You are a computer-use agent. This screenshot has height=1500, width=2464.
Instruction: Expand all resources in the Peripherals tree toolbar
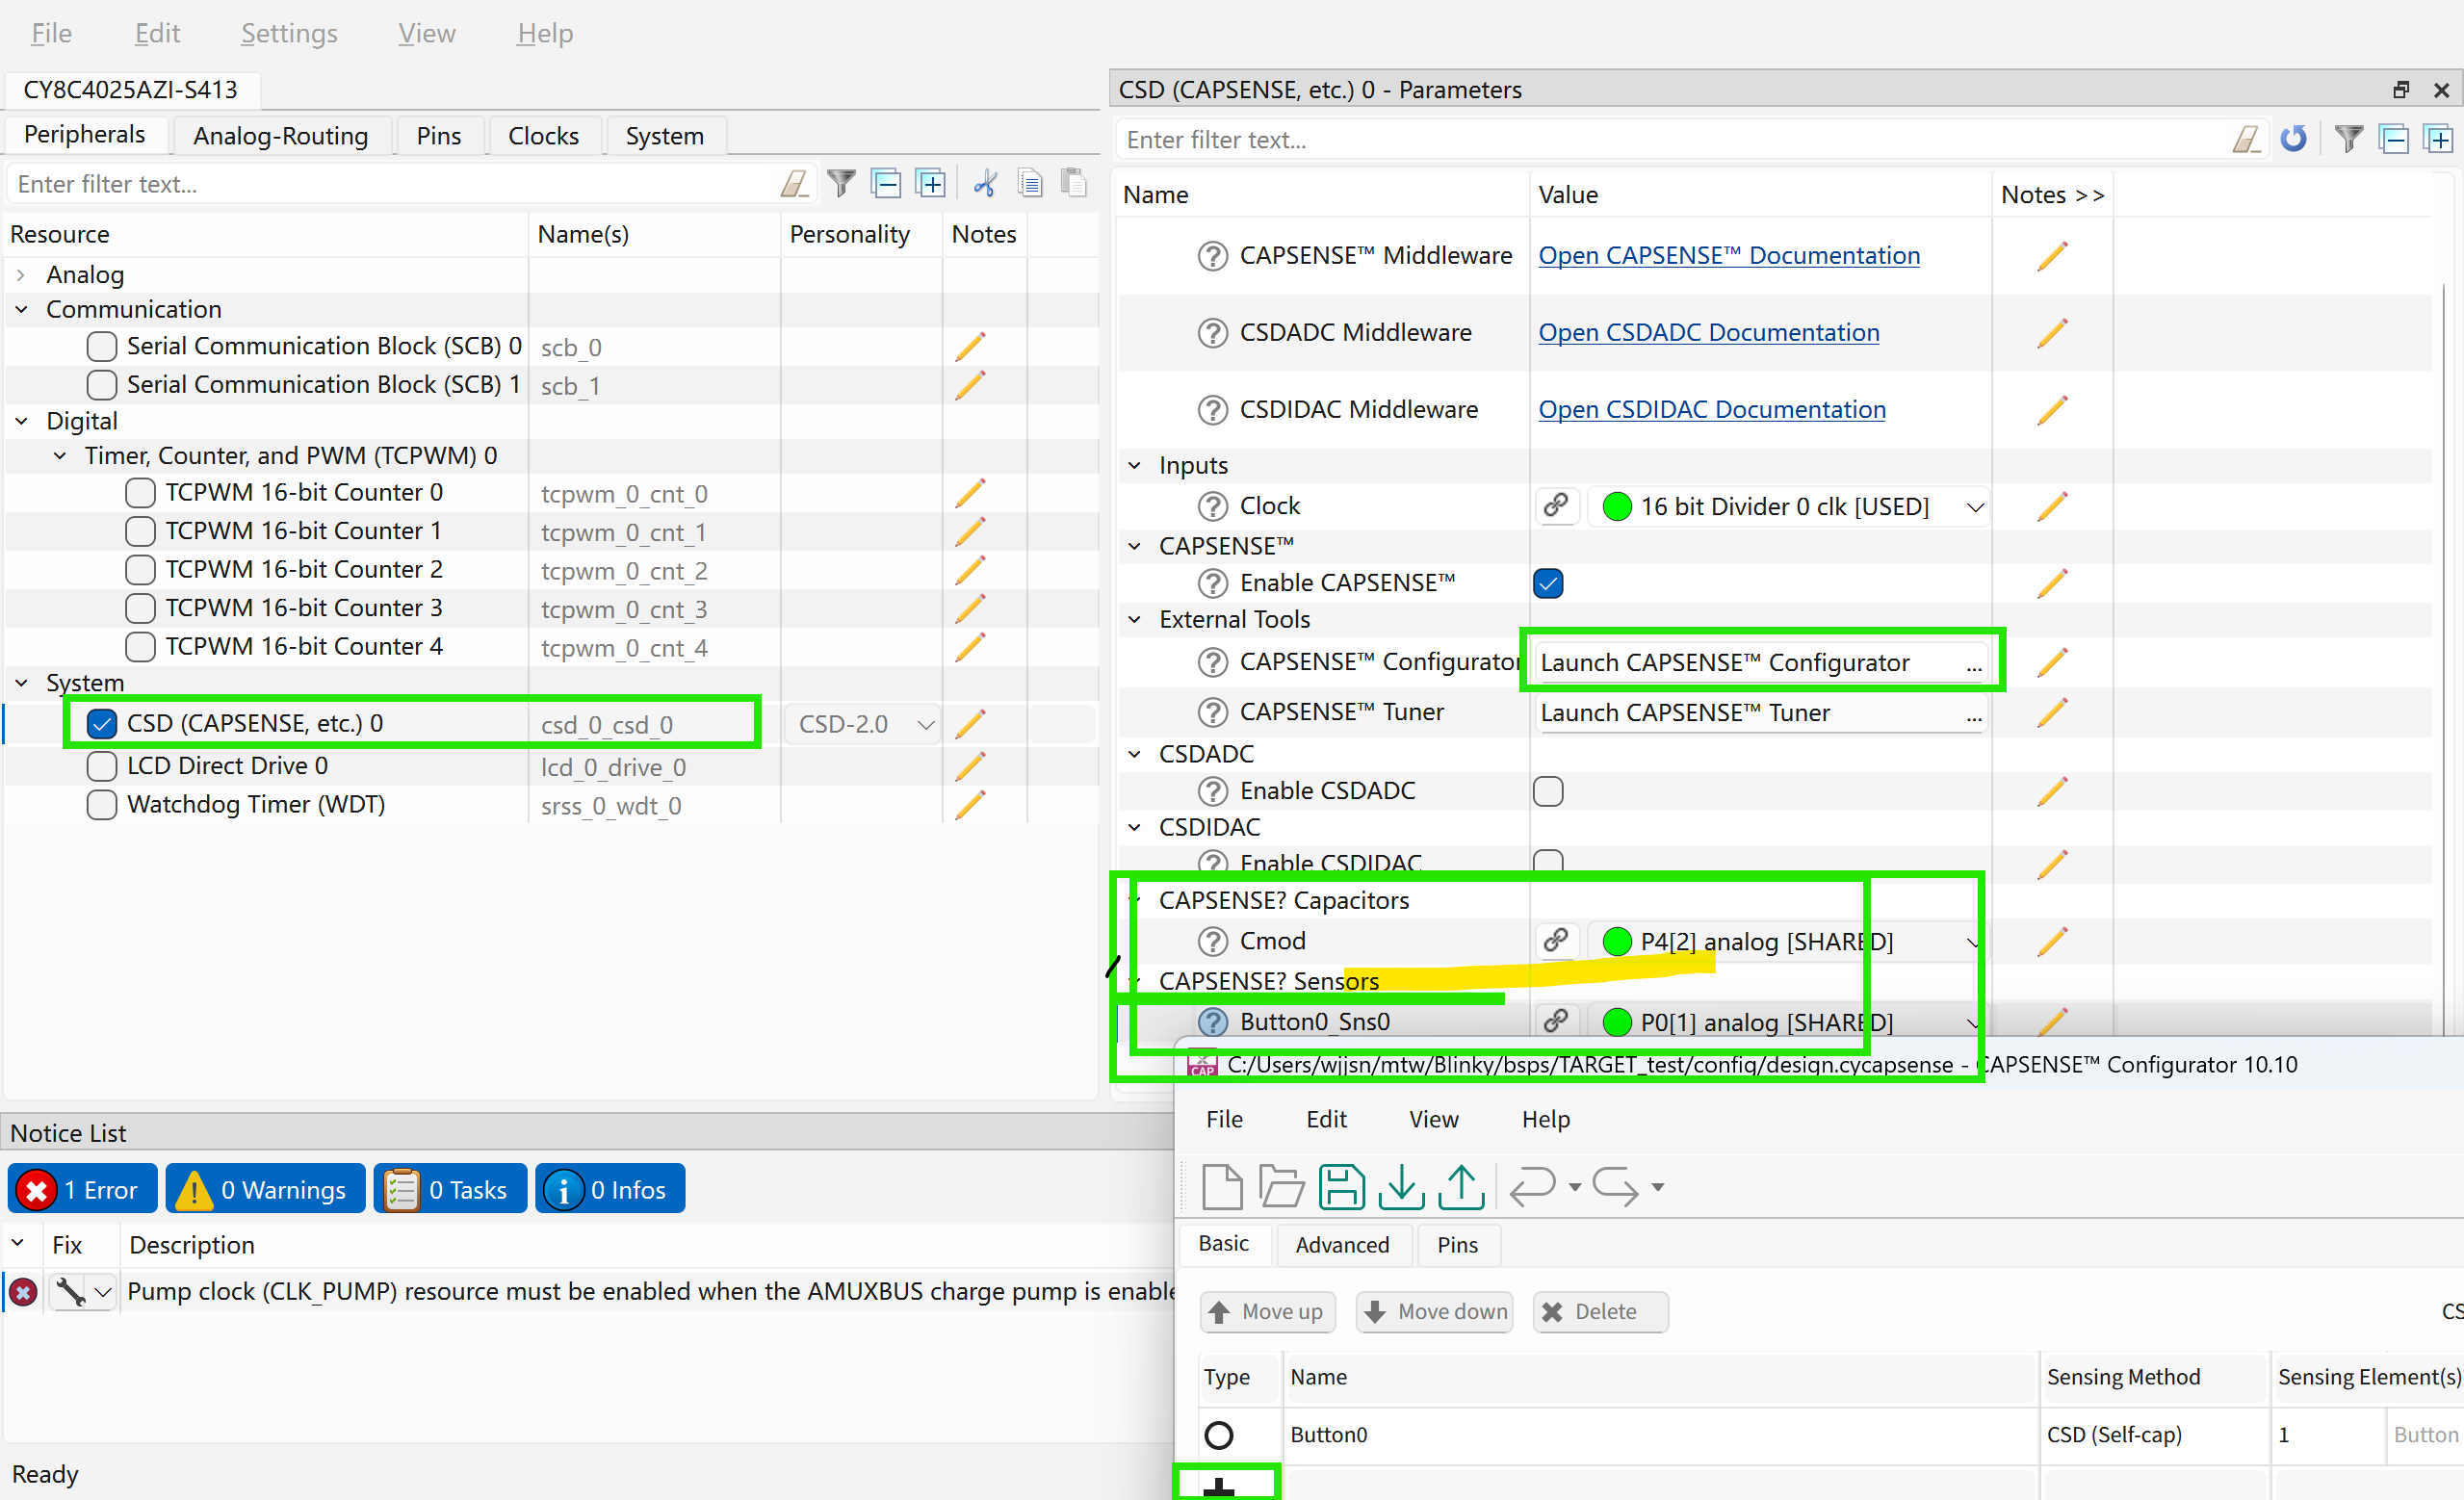931,183
